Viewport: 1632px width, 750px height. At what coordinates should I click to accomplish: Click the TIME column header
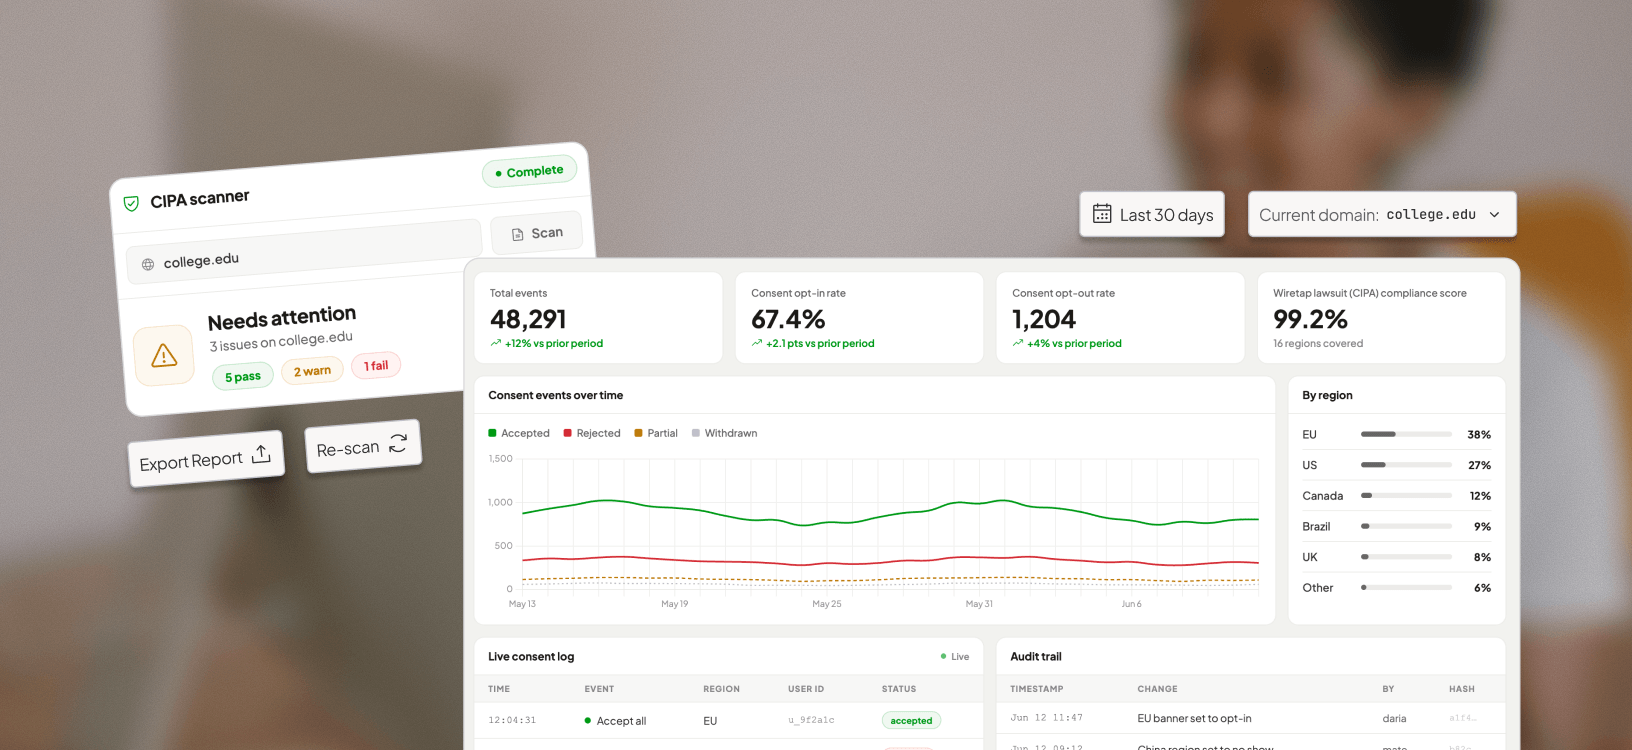pyautogui.click(x=499, y=689)
